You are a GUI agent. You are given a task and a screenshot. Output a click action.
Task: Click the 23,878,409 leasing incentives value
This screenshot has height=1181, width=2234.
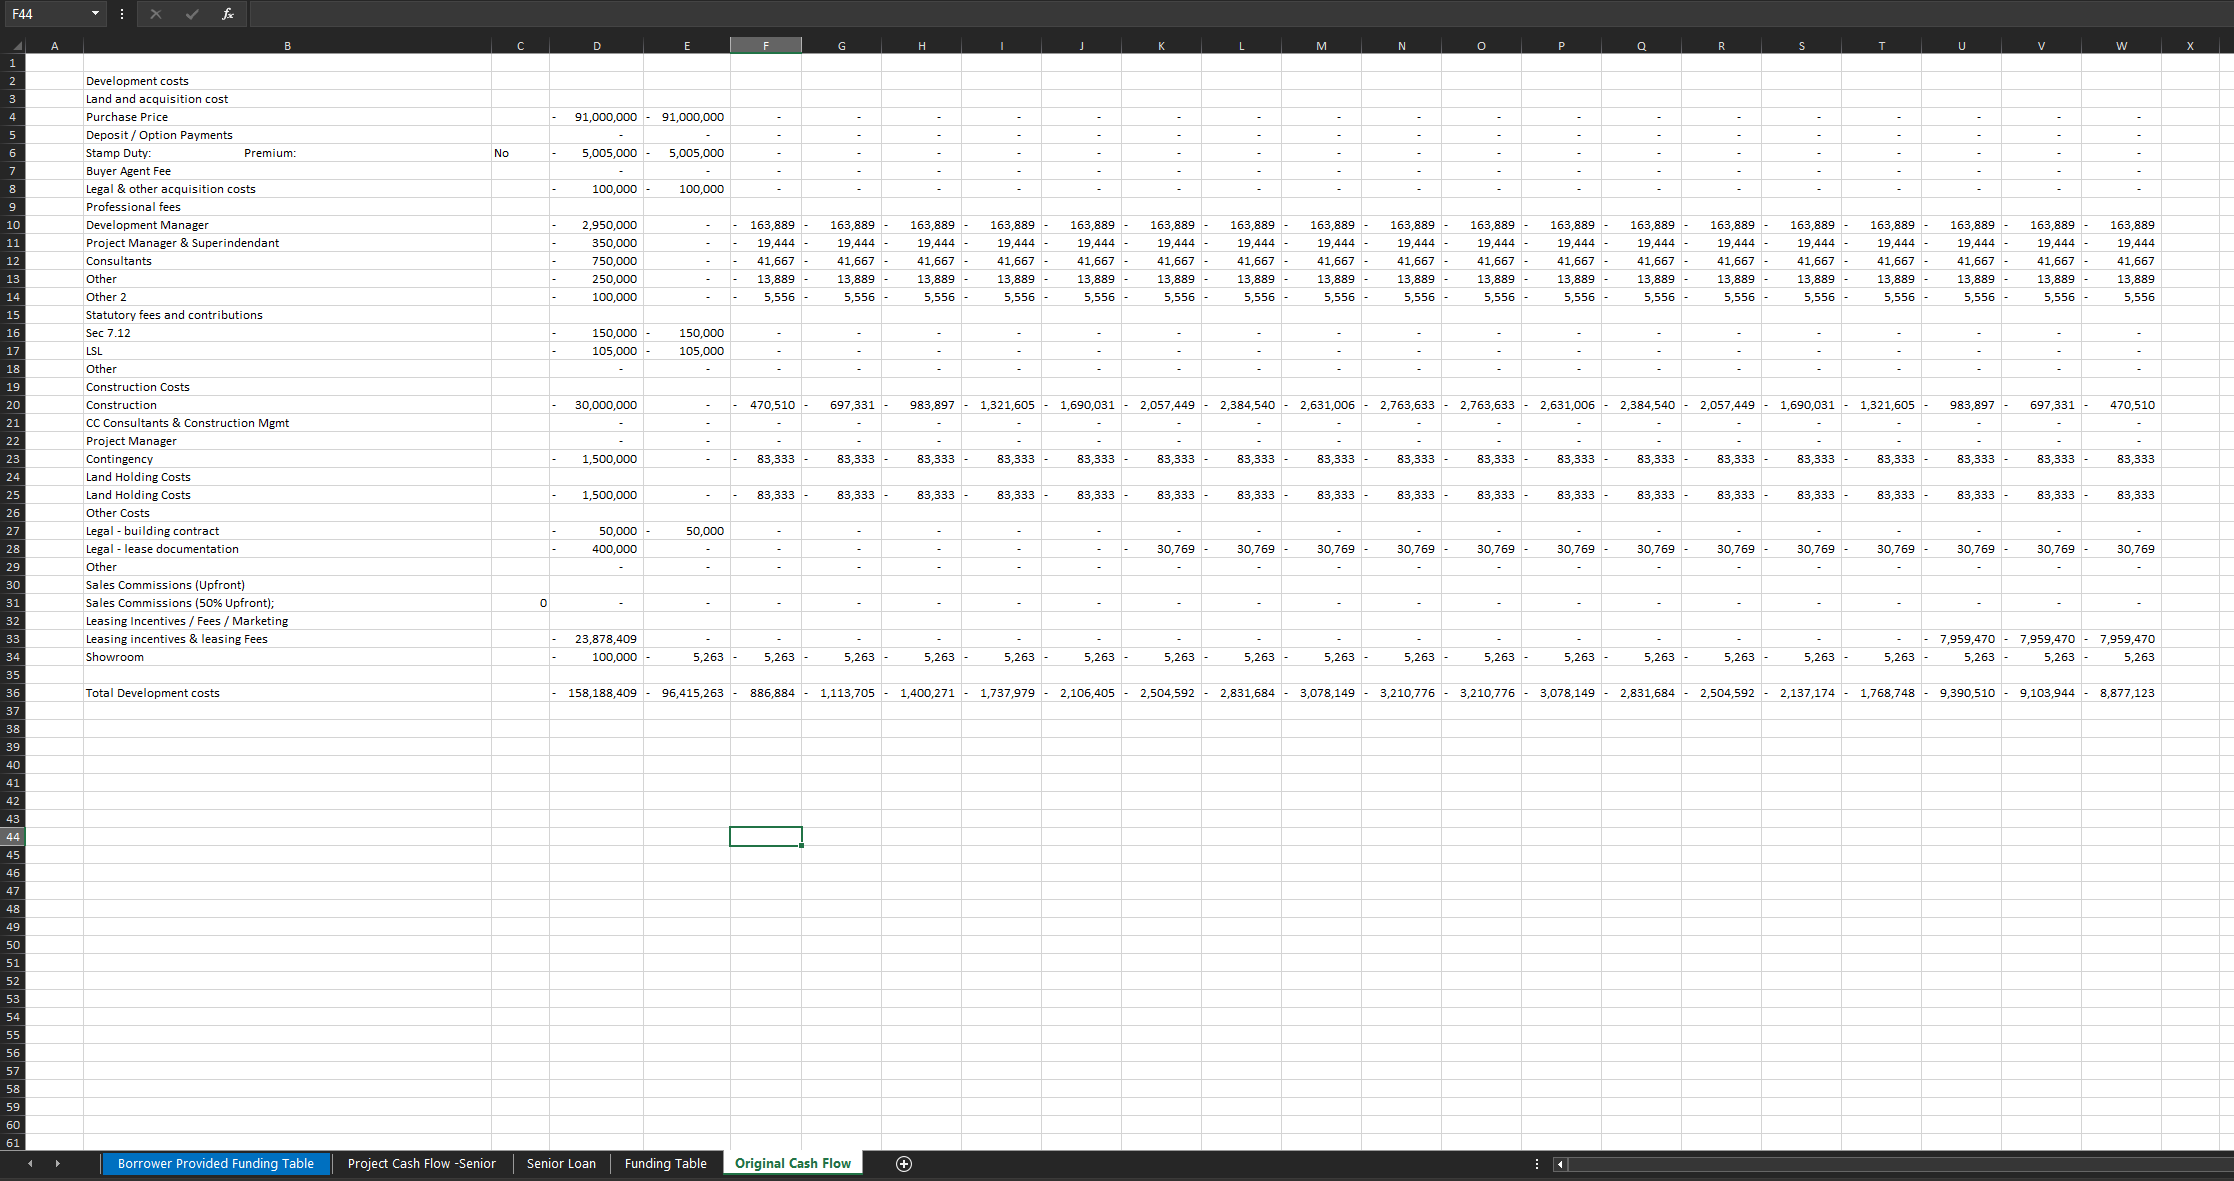pos(597,639)
